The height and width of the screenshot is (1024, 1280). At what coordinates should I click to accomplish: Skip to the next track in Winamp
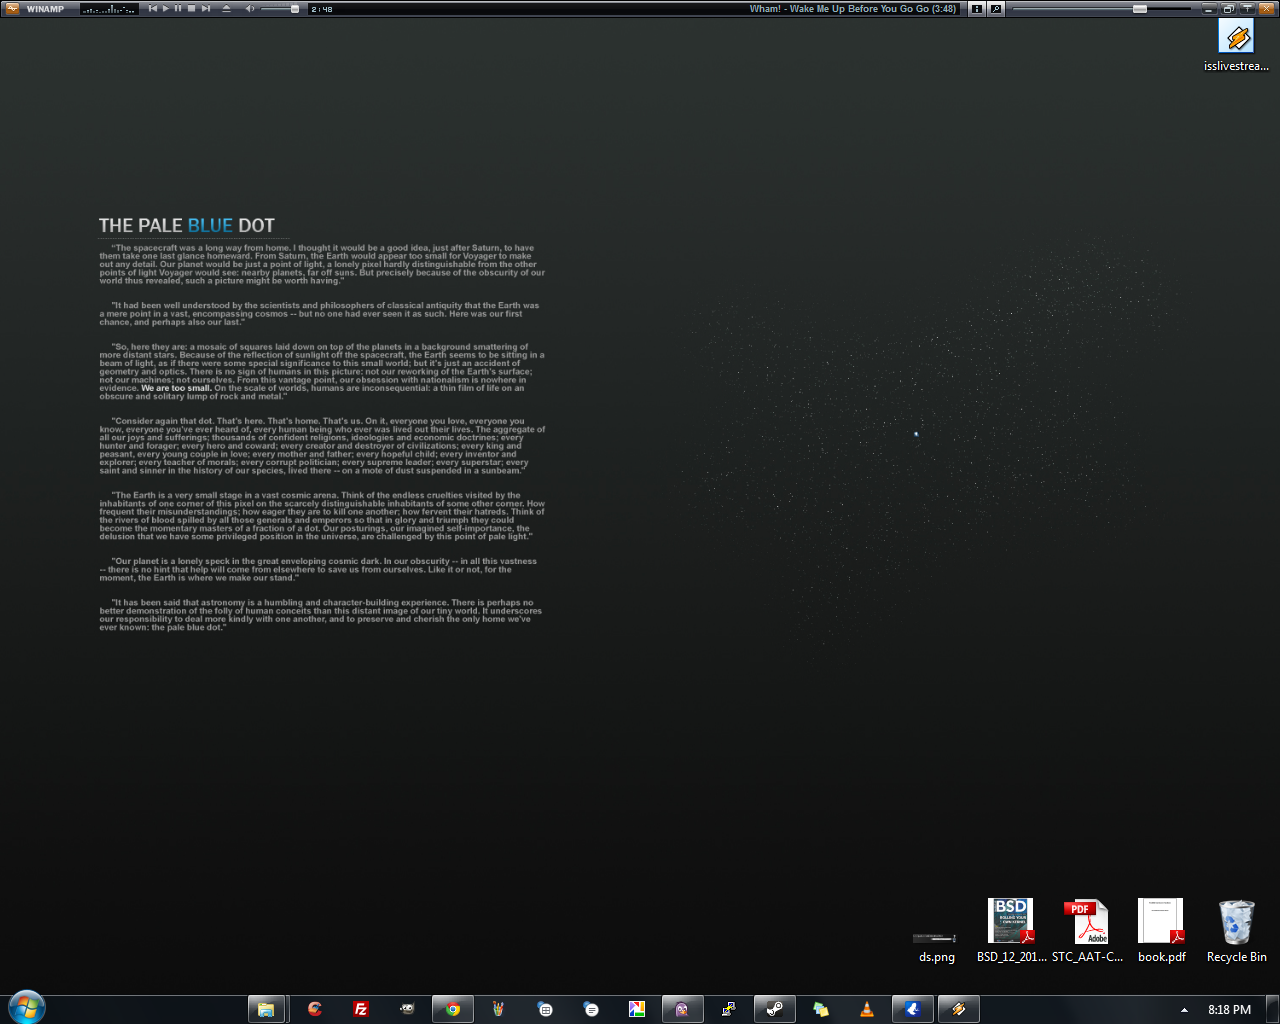[206, 9]
